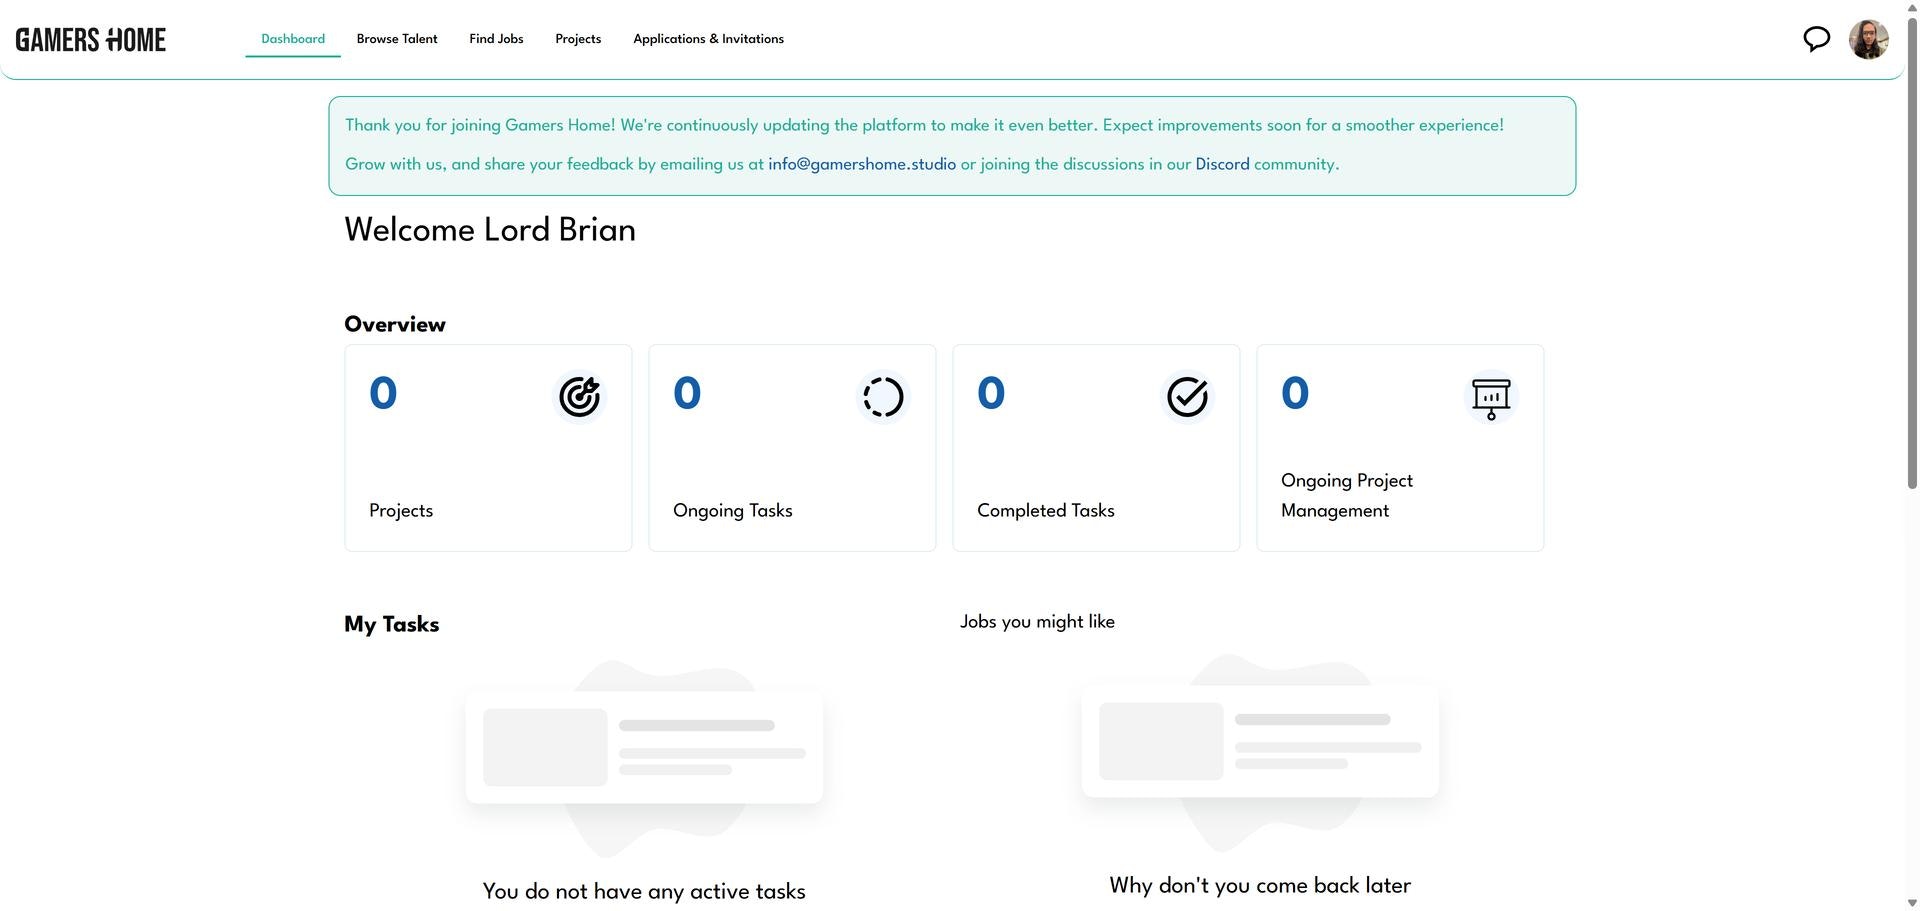This screenshot has width=1920, height=911.
Task: Click the Welcome Lord Brian heading
Action: (490, 230)
